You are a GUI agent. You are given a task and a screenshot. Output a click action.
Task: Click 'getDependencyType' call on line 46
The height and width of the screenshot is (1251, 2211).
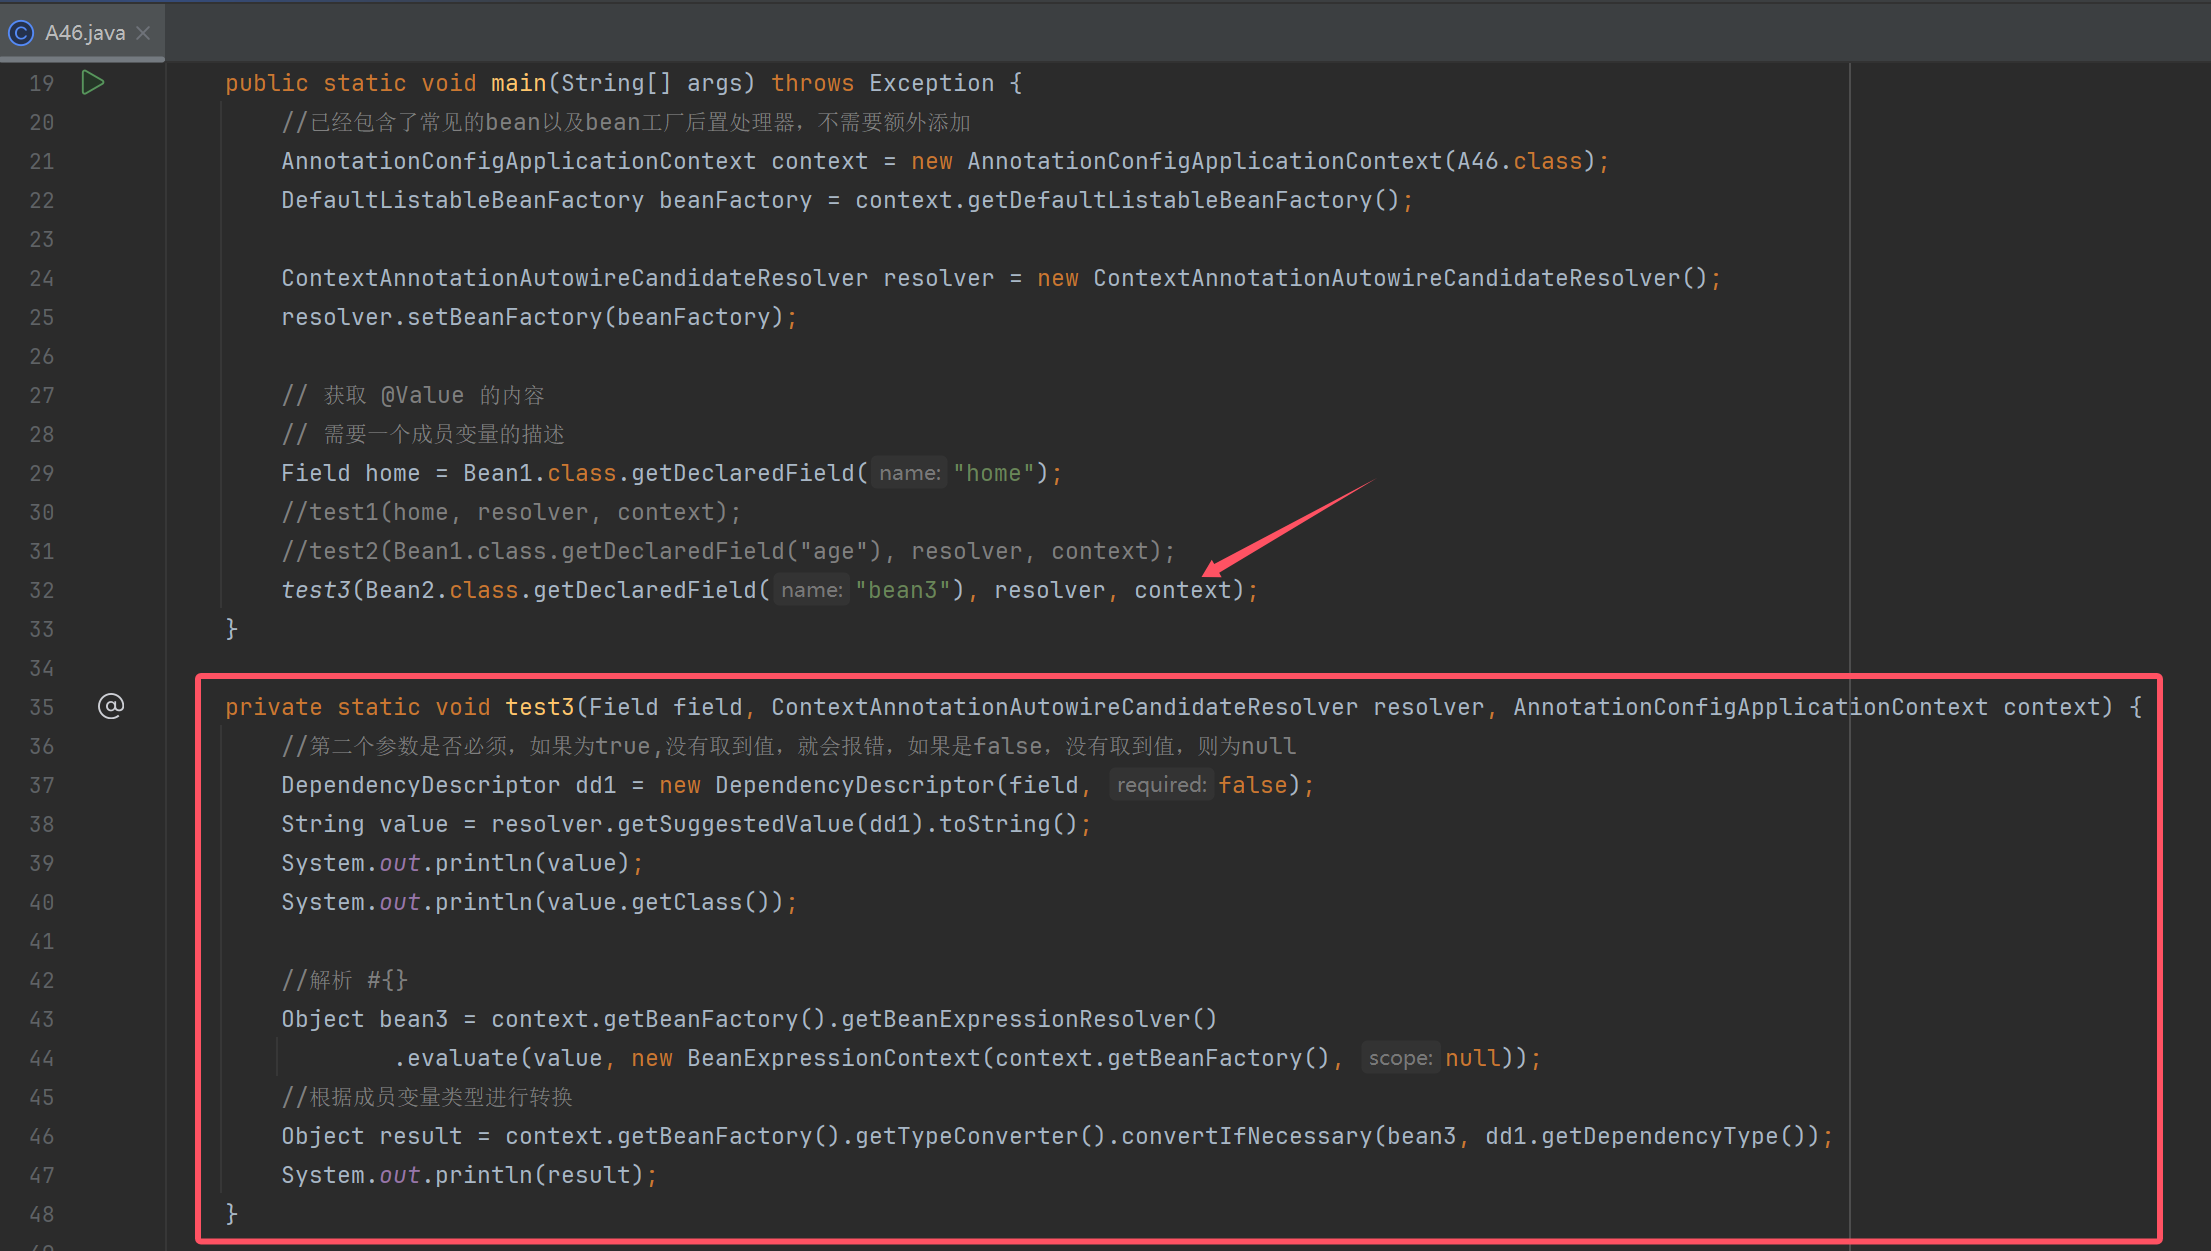[x=1659, y=1136]
